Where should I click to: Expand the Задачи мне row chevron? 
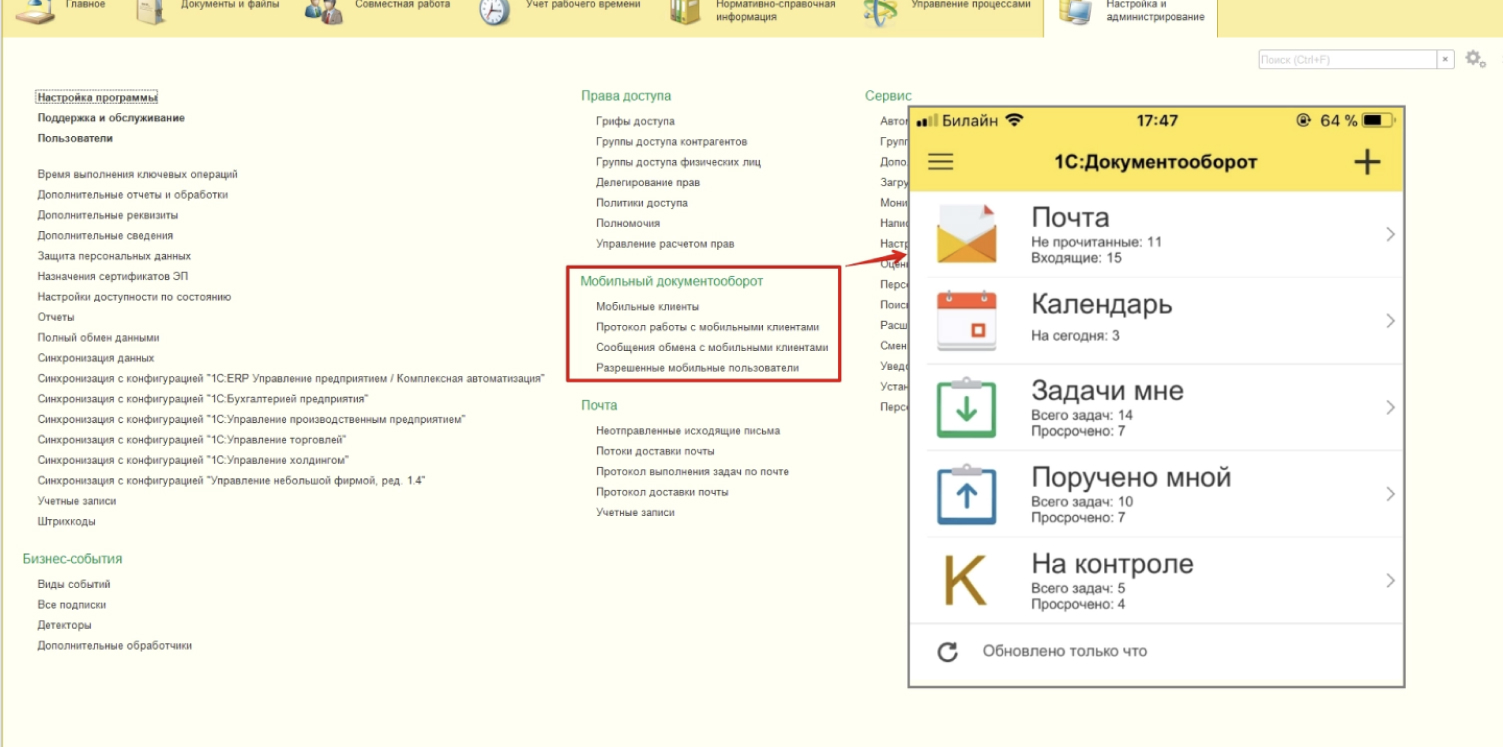point(1390,407)
